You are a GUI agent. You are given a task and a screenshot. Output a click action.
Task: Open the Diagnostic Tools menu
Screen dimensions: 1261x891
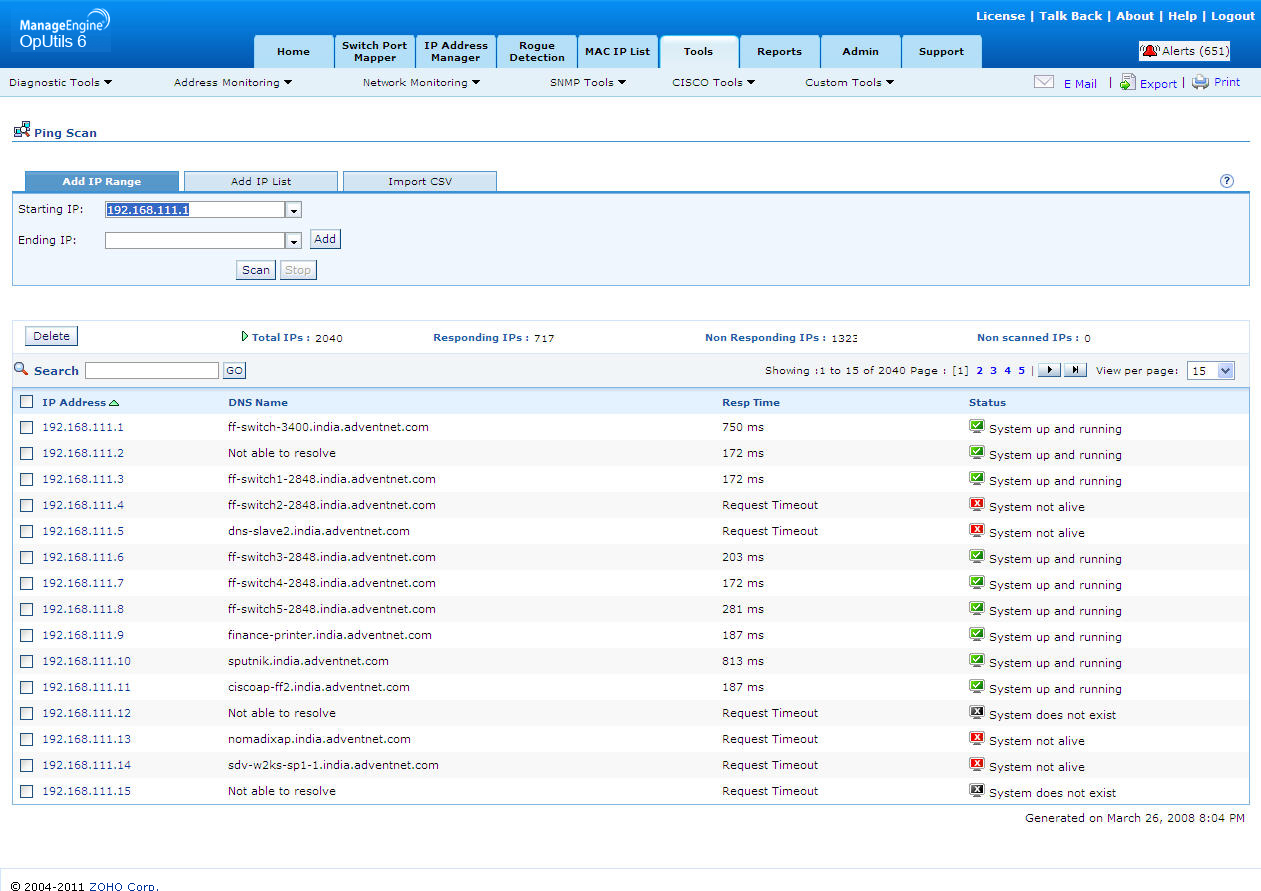(60, 83)
